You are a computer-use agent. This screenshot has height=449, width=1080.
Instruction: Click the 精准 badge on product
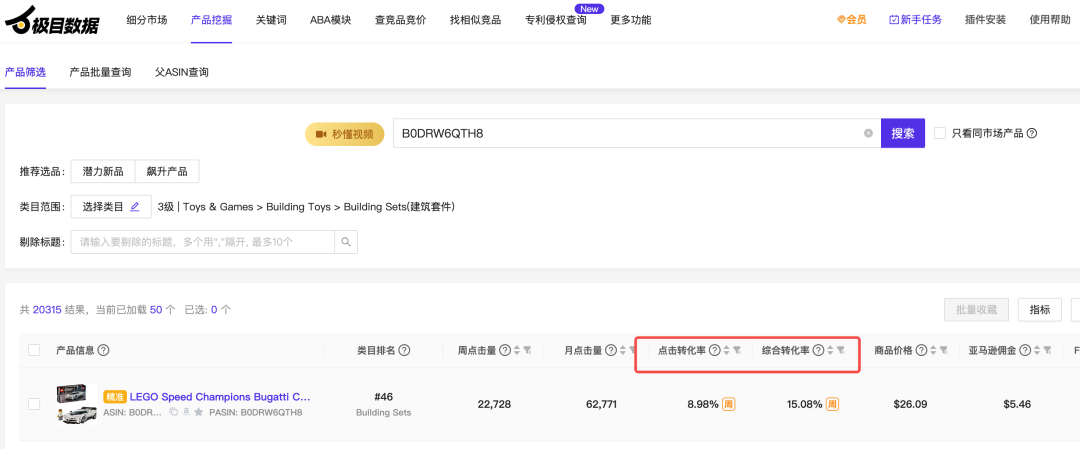pos(114,397)
